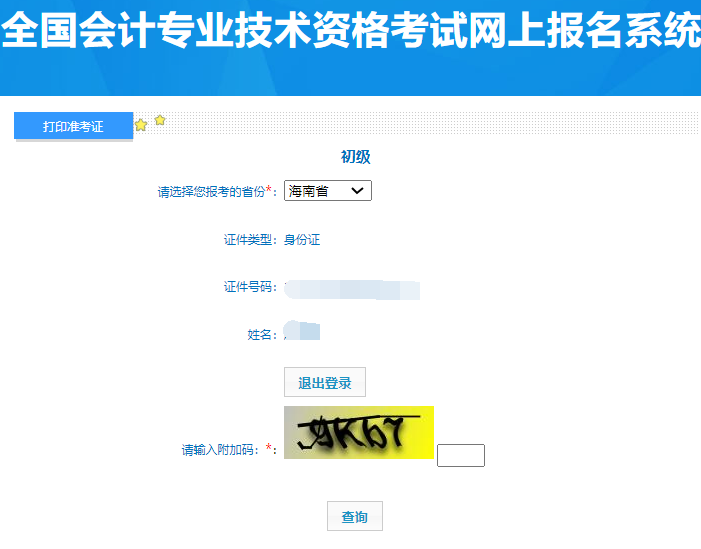
Task: Expand the province list via chevron arrow
Action: [x=357, y=191]
